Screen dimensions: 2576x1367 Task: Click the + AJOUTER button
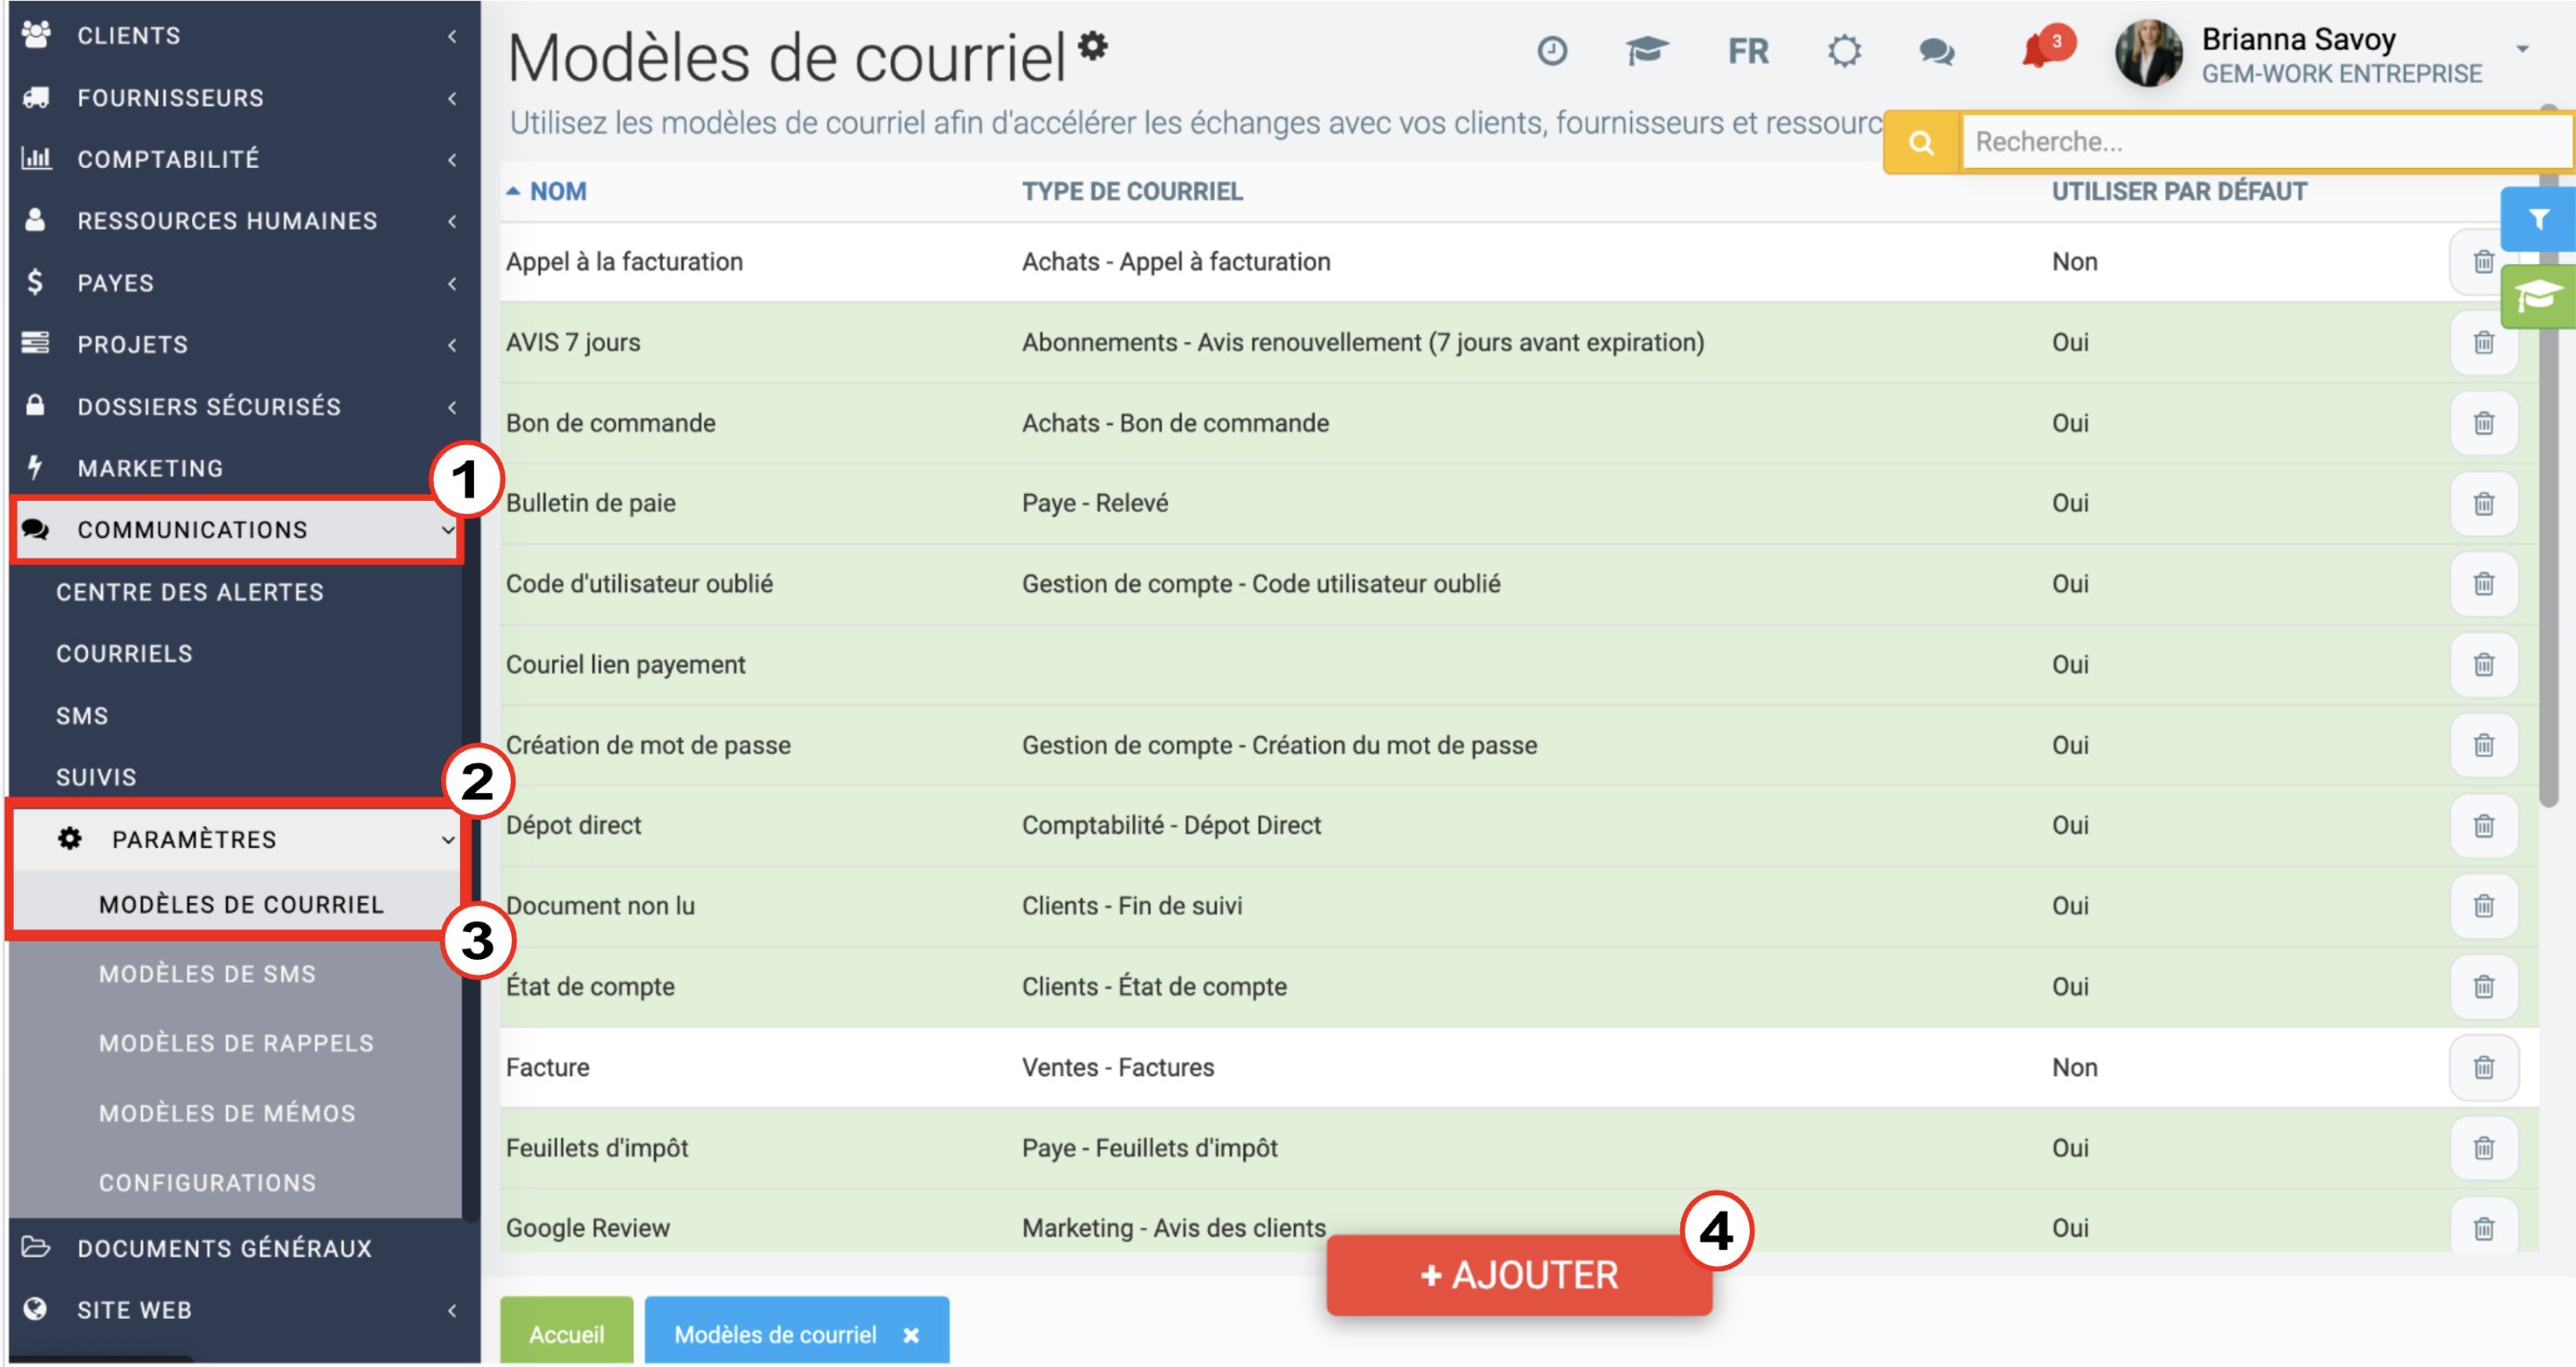[x=1518, y=1275]
